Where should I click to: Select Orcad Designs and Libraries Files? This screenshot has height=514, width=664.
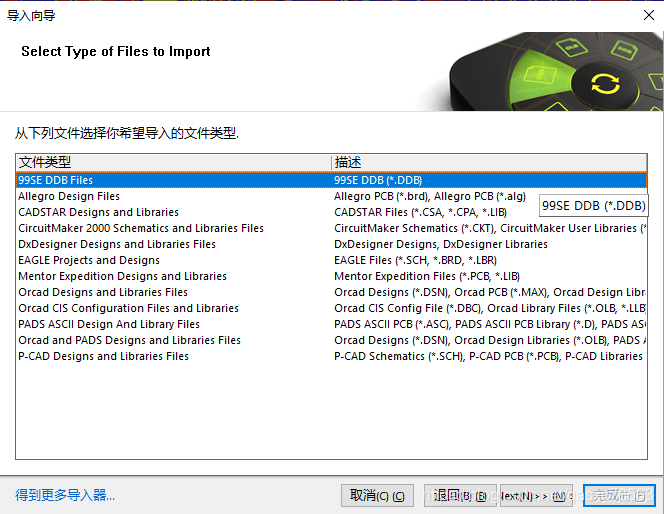point(103,292)
